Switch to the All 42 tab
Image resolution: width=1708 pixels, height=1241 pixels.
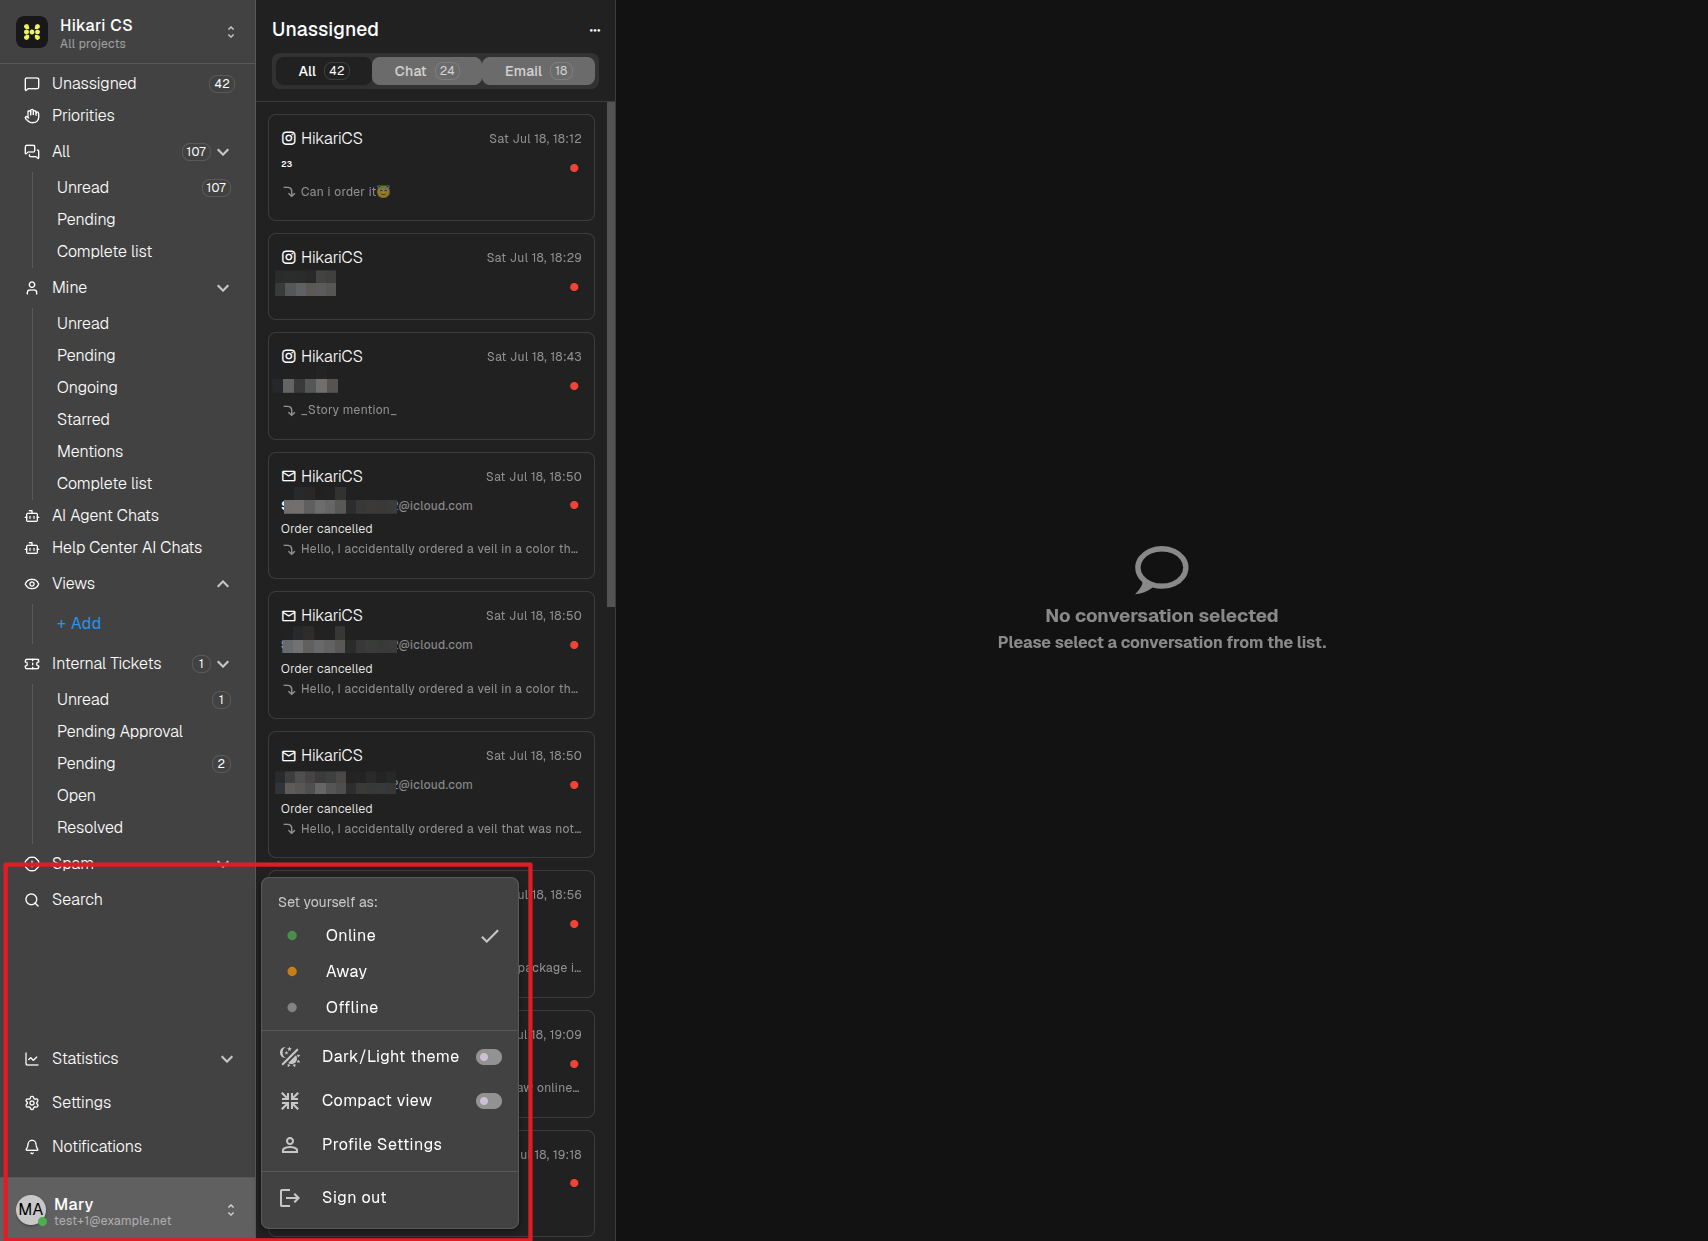323,71
